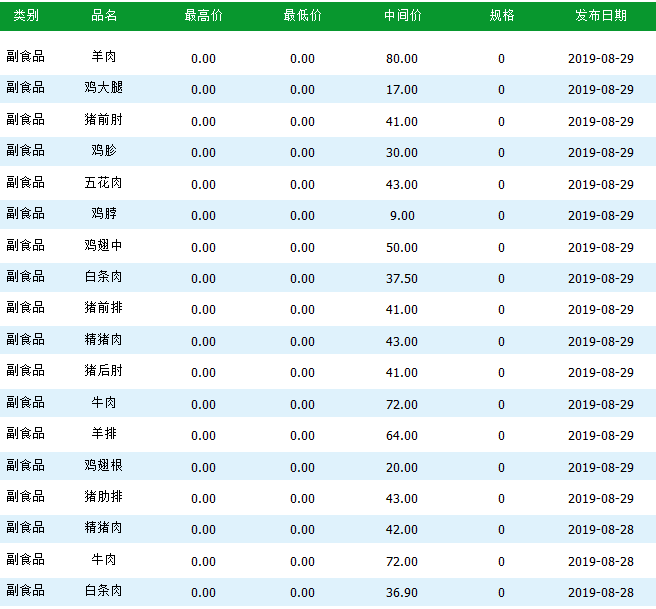Viewport: 656px width, 609px height.
Task: Select the 五花肉 product name cell
Action: point(104,182)
